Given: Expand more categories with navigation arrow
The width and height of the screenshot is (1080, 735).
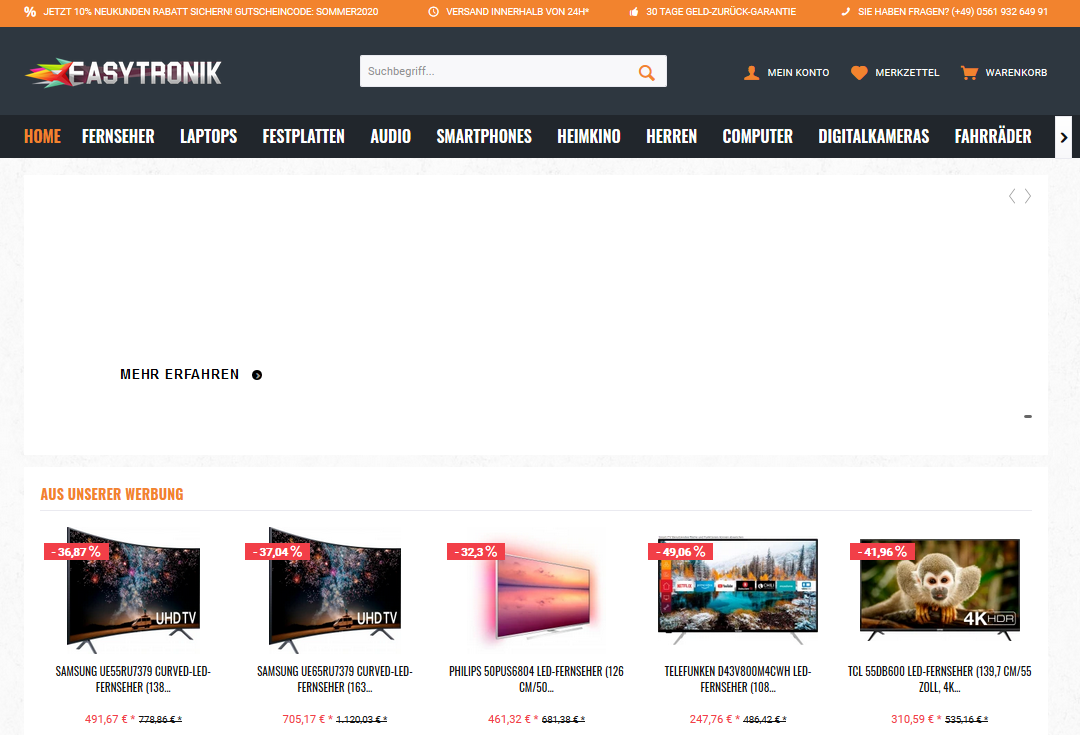Looking at the screenshot, I should pyautogui.click(x=1063, y=137).
